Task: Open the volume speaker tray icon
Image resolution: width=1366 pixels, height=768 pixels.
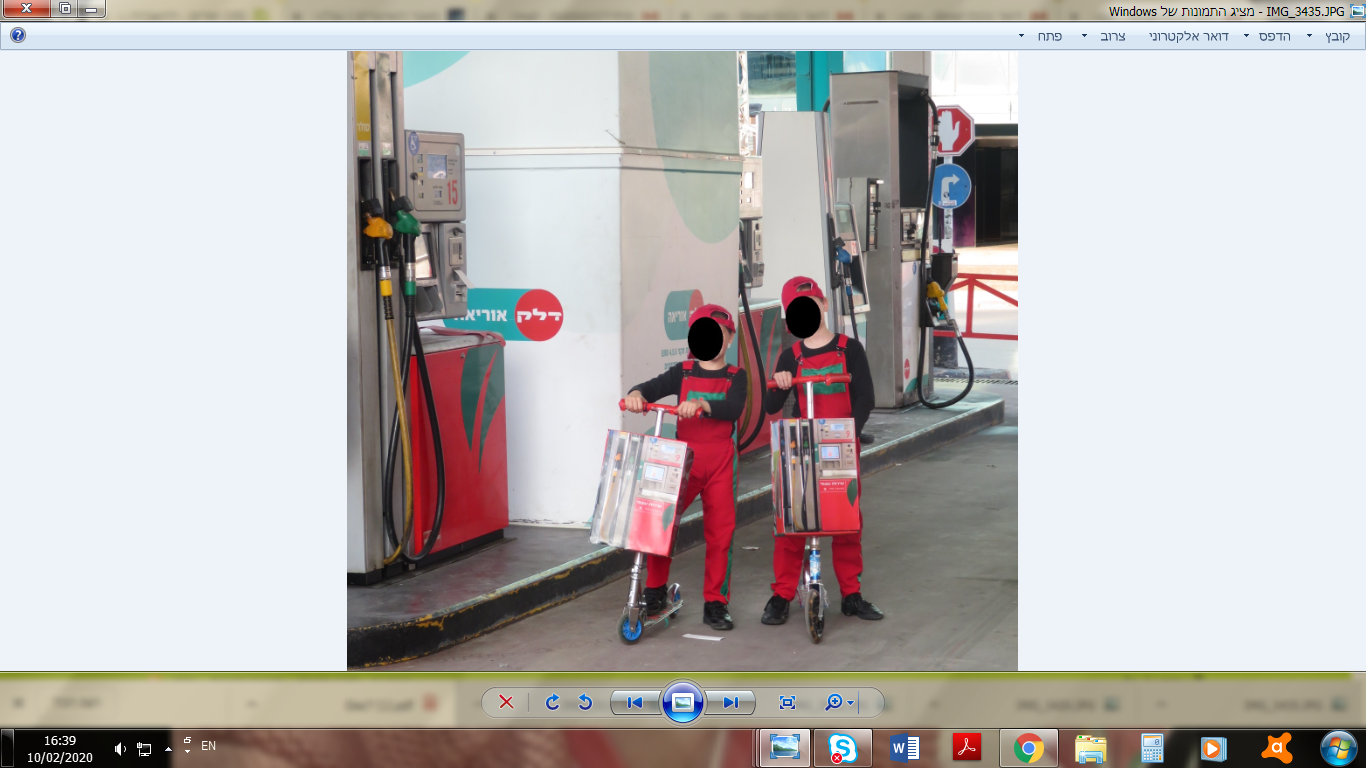Action: tap(120, 748)
